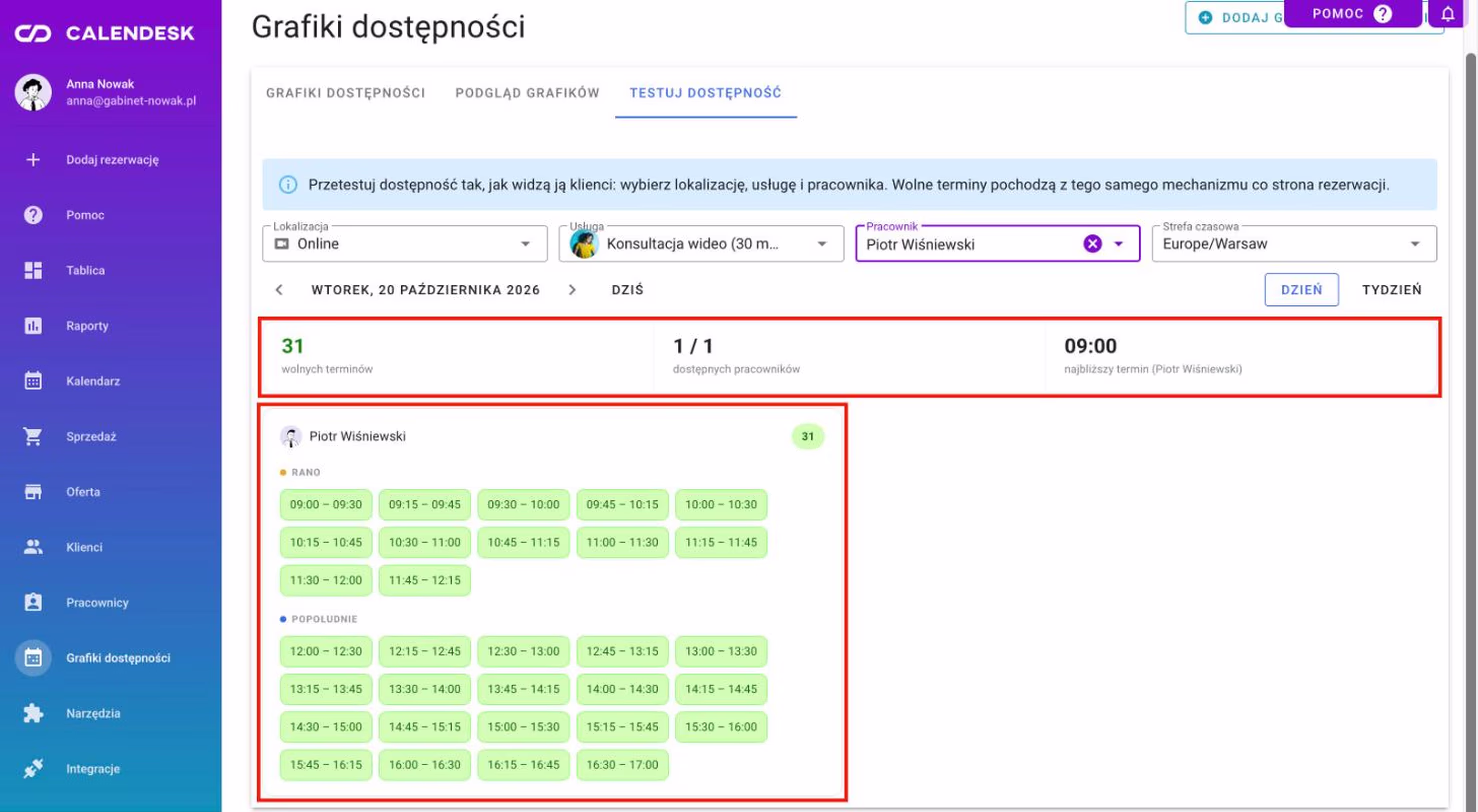Click the Calendesk logo icon
Viewport: 1478px width, 812px height.
33,34
